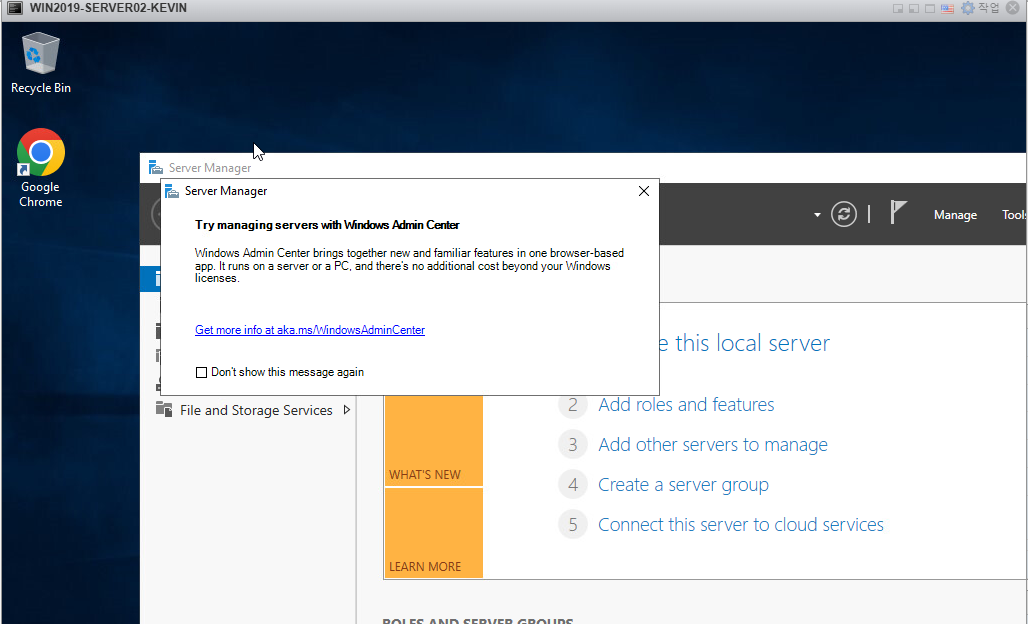Viewport: 1028px width, 624px height.
Task: Tick 'Don't show this message again' checkbox
Action: point(201,372)
